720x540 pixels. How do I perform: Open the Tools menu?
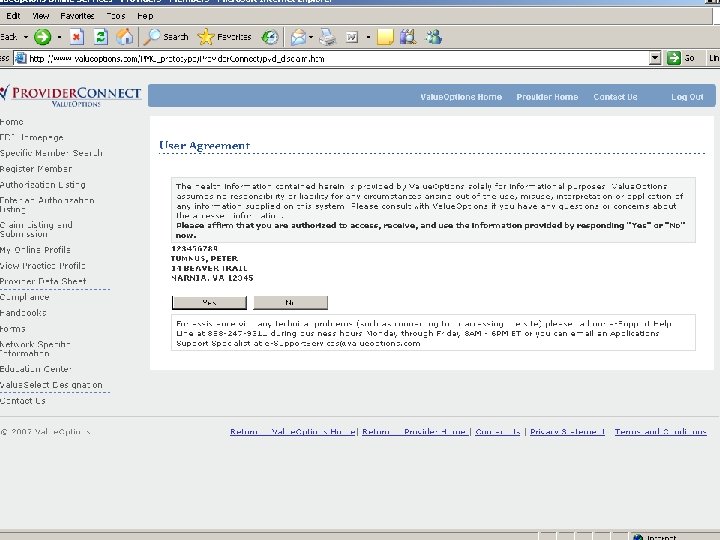[x=116, y=16]
